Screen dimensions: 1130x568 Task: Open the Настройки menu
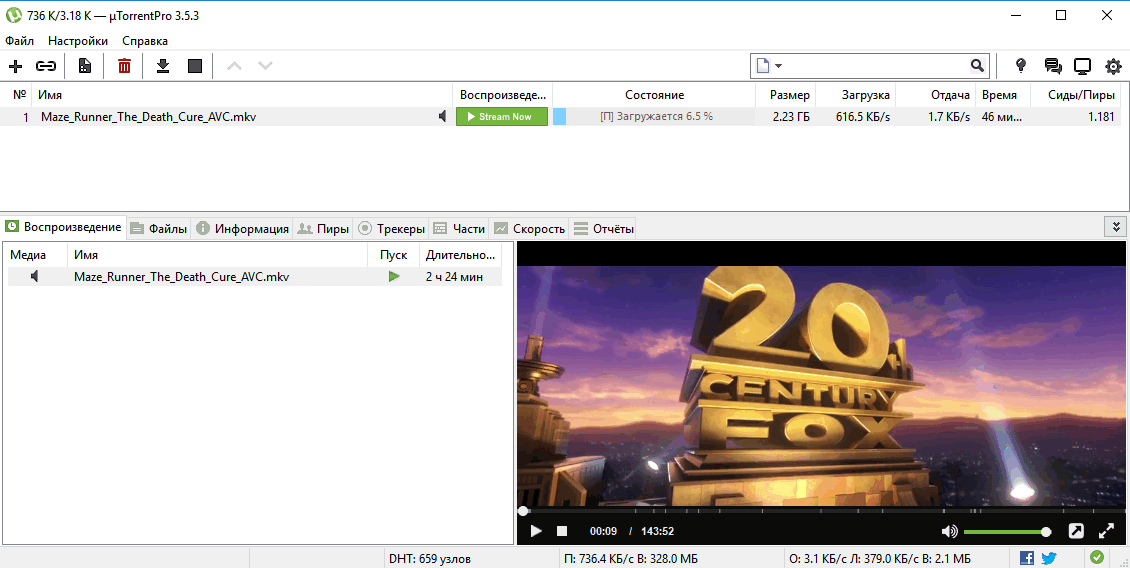(78, 41)
